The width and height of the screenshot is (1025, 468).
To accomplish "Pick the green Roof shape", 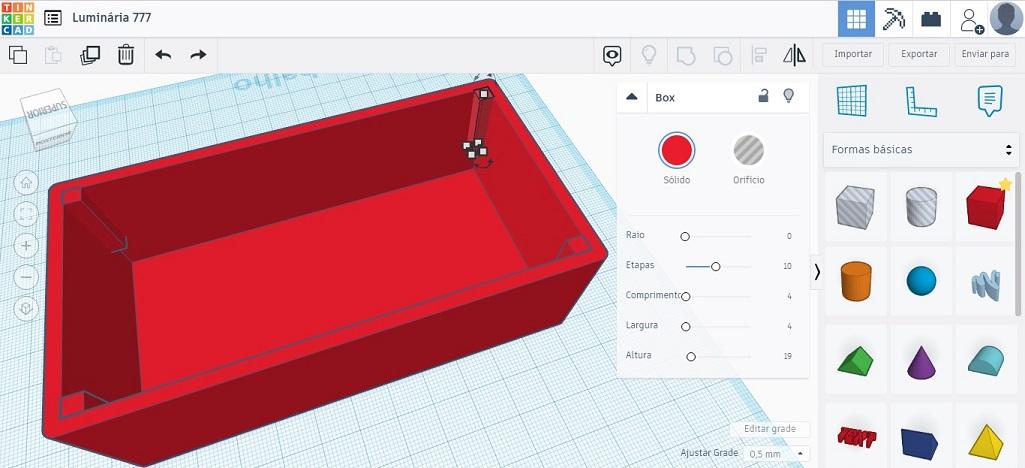I will click(855, 361).
